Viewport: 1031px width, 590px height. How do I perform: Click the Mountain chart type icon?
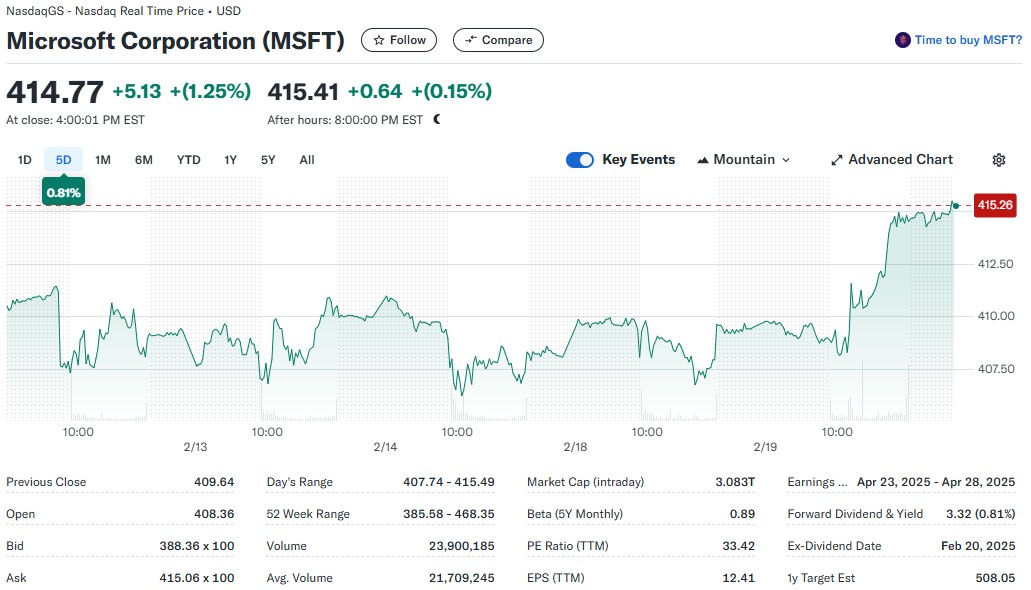click(x=702, y=160)
